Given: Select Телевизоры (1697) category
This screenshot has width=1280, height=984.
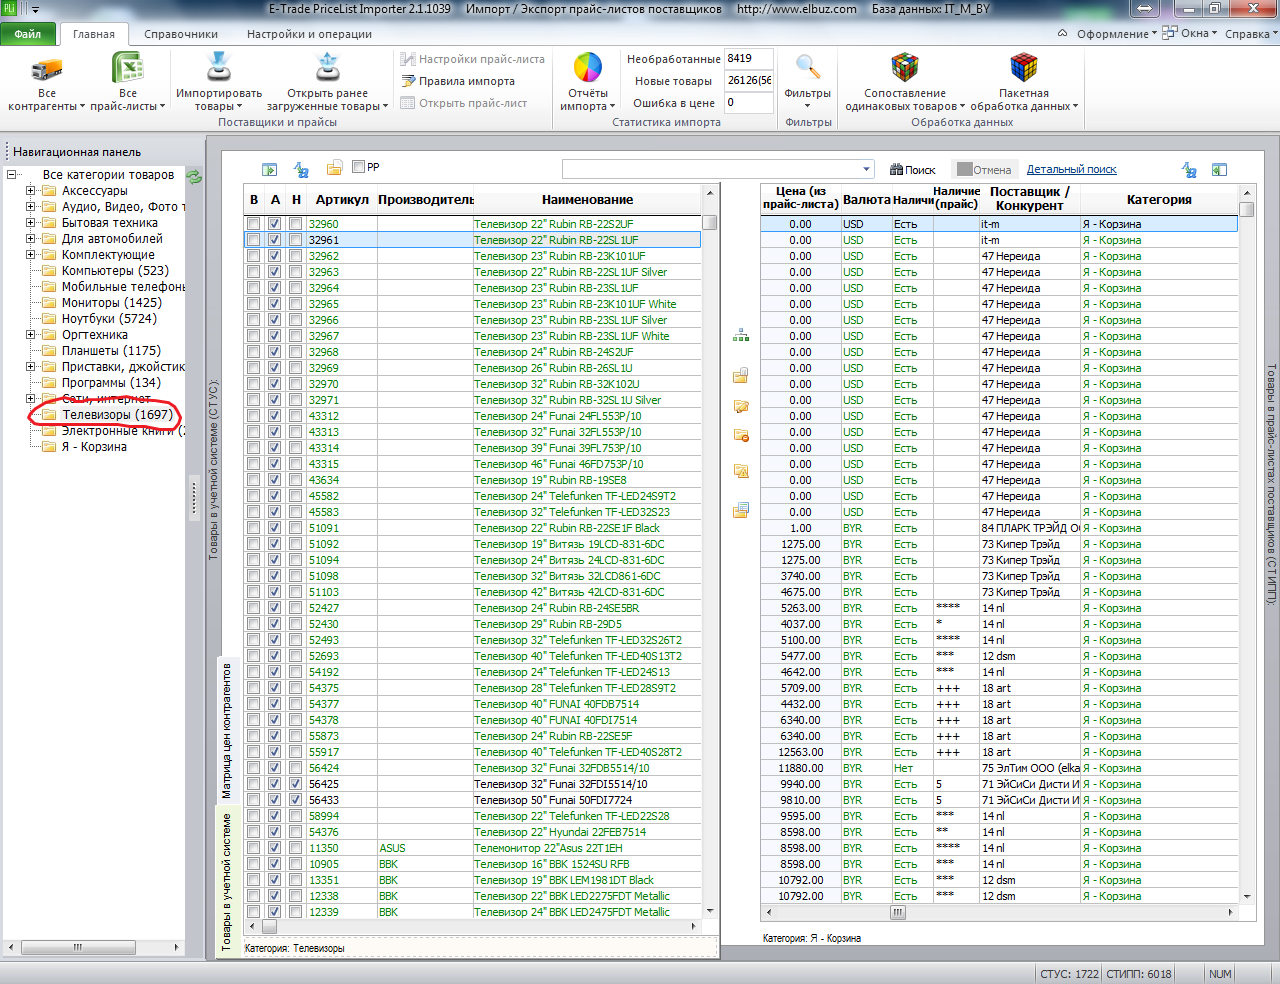Looking at the screenshot, I should pyautogui.click(x=117, y=415).
